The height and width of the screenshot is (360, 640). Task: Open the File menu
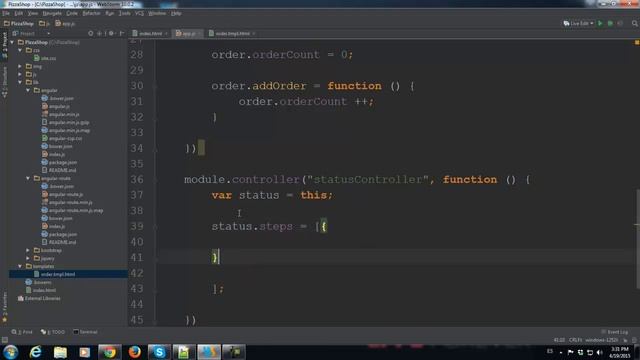pyautogui.click(x=6, y=13)
